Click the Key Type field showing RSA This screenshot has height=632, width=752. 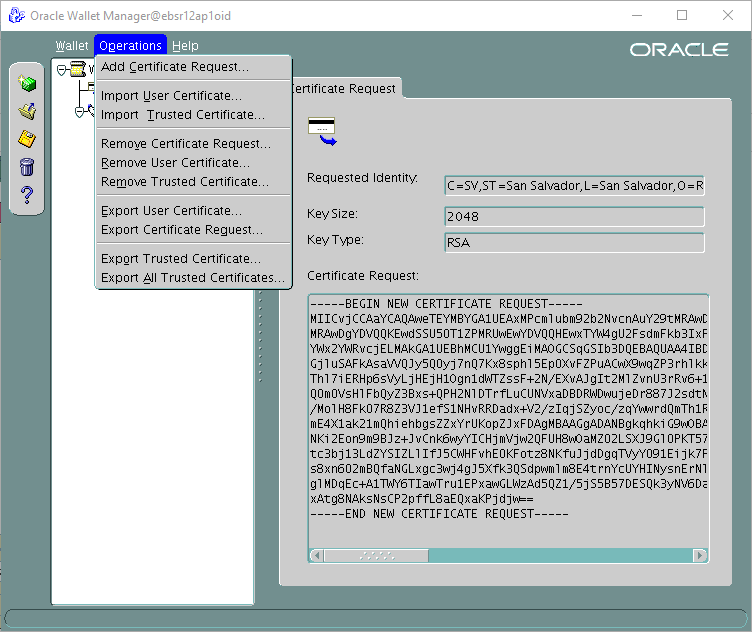(x=575, y=243)
